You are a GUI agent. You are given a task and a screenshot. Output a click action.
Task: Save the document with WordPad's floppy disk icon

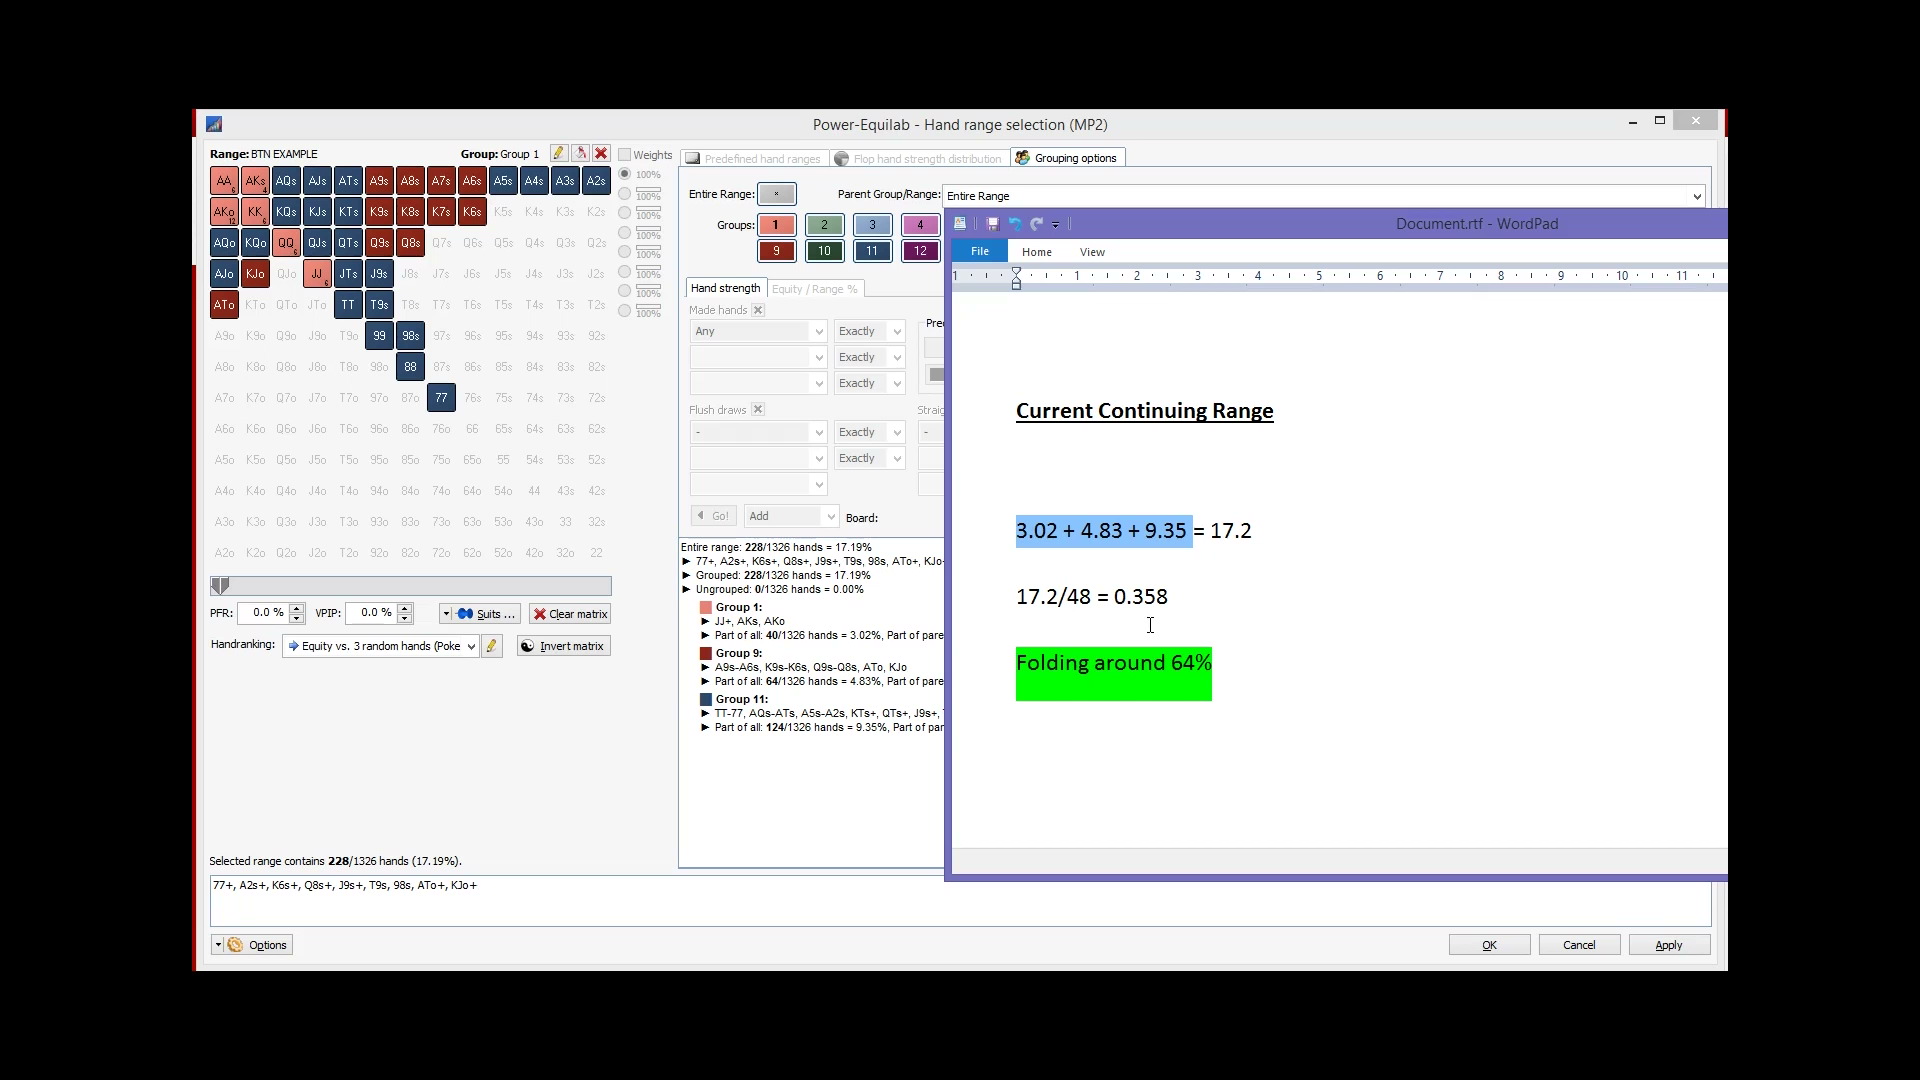click(x=992, y=224)
